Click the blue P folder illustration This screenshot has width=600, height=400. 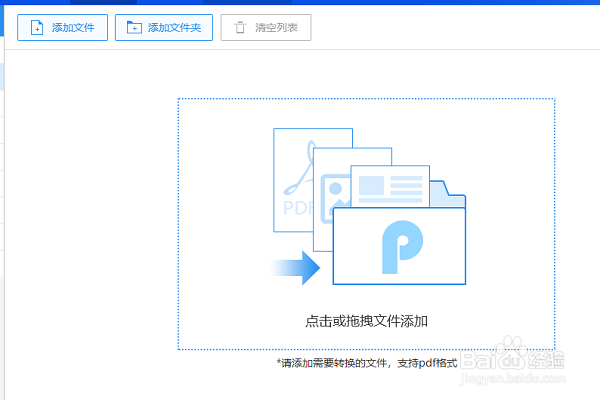399,246
